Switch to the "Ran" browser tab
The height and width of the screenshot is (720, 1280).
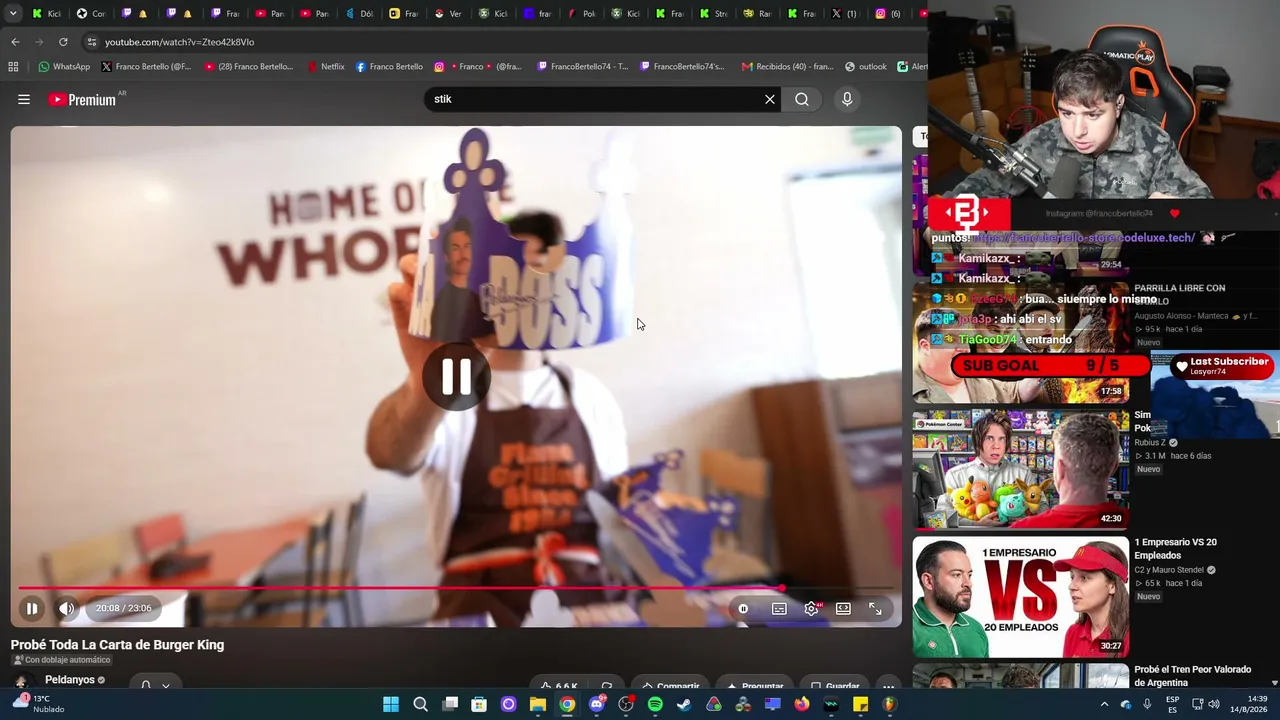click(758, 14)
